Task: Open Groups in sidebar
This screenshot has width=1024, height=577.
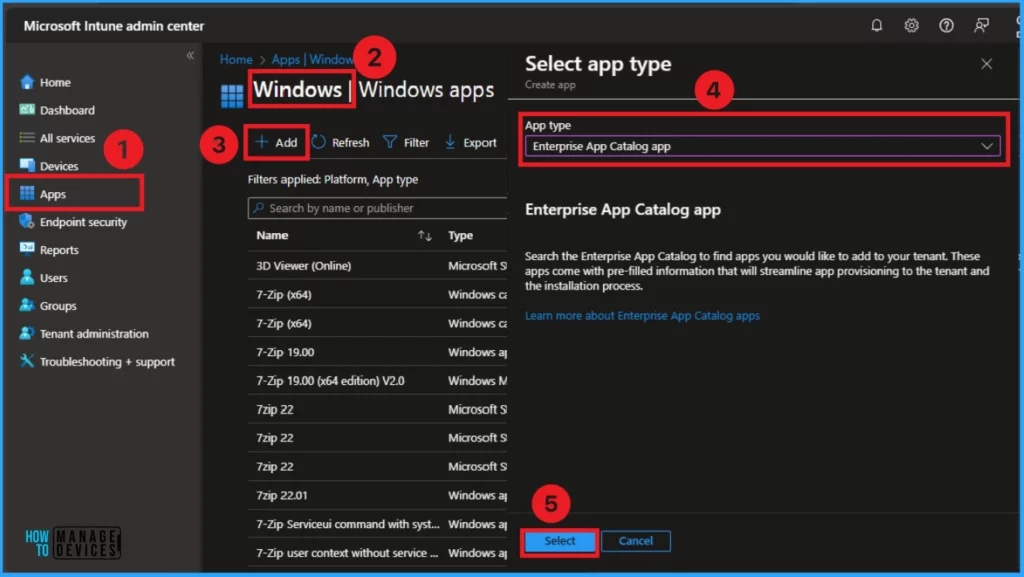Action: click(x=57, y=306)
